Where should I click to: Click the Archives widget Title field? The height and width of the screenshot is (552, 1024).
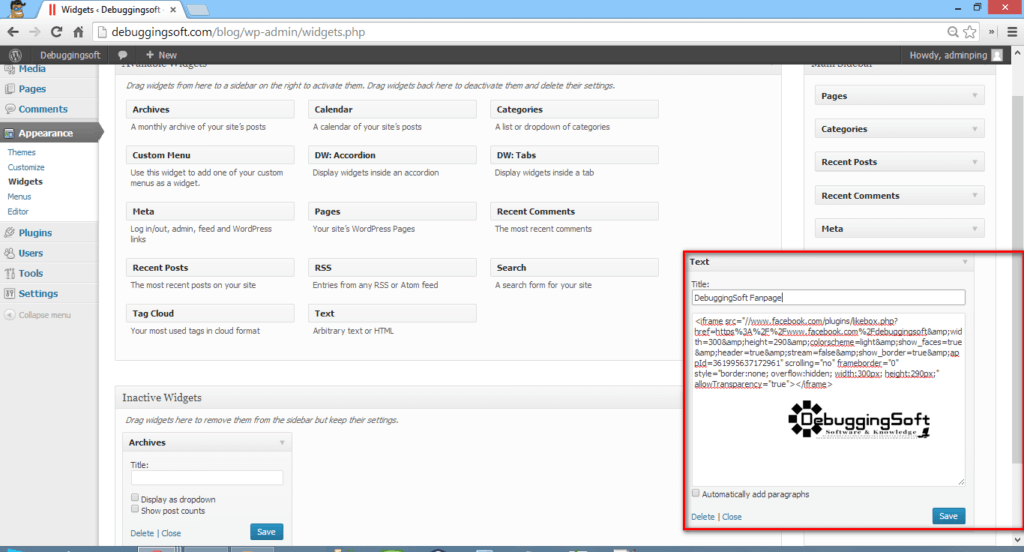pos(207,478)
